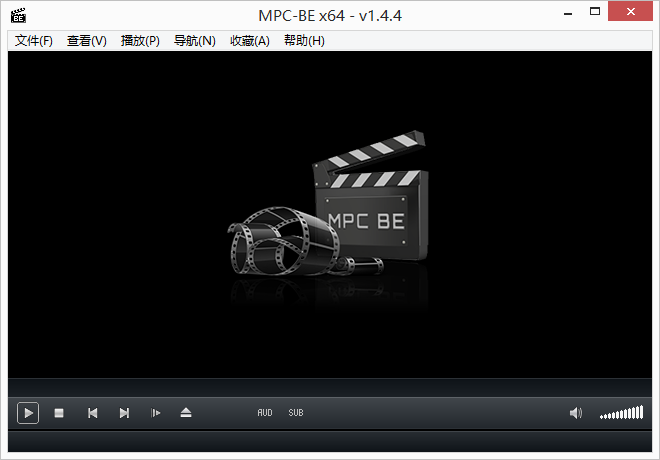Close the MPC-BE window
This screenshot has width=660, height=460.
tap(630, 12)
